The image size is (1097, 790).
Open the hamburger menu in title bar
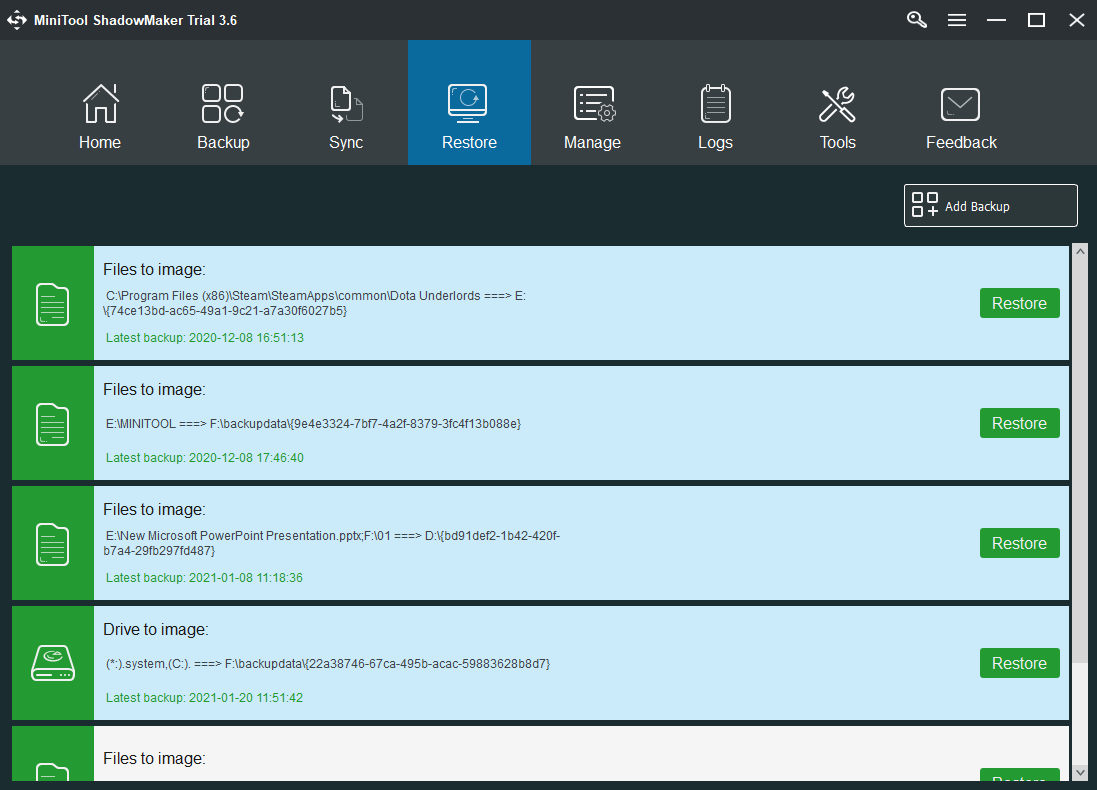point(957,20)
